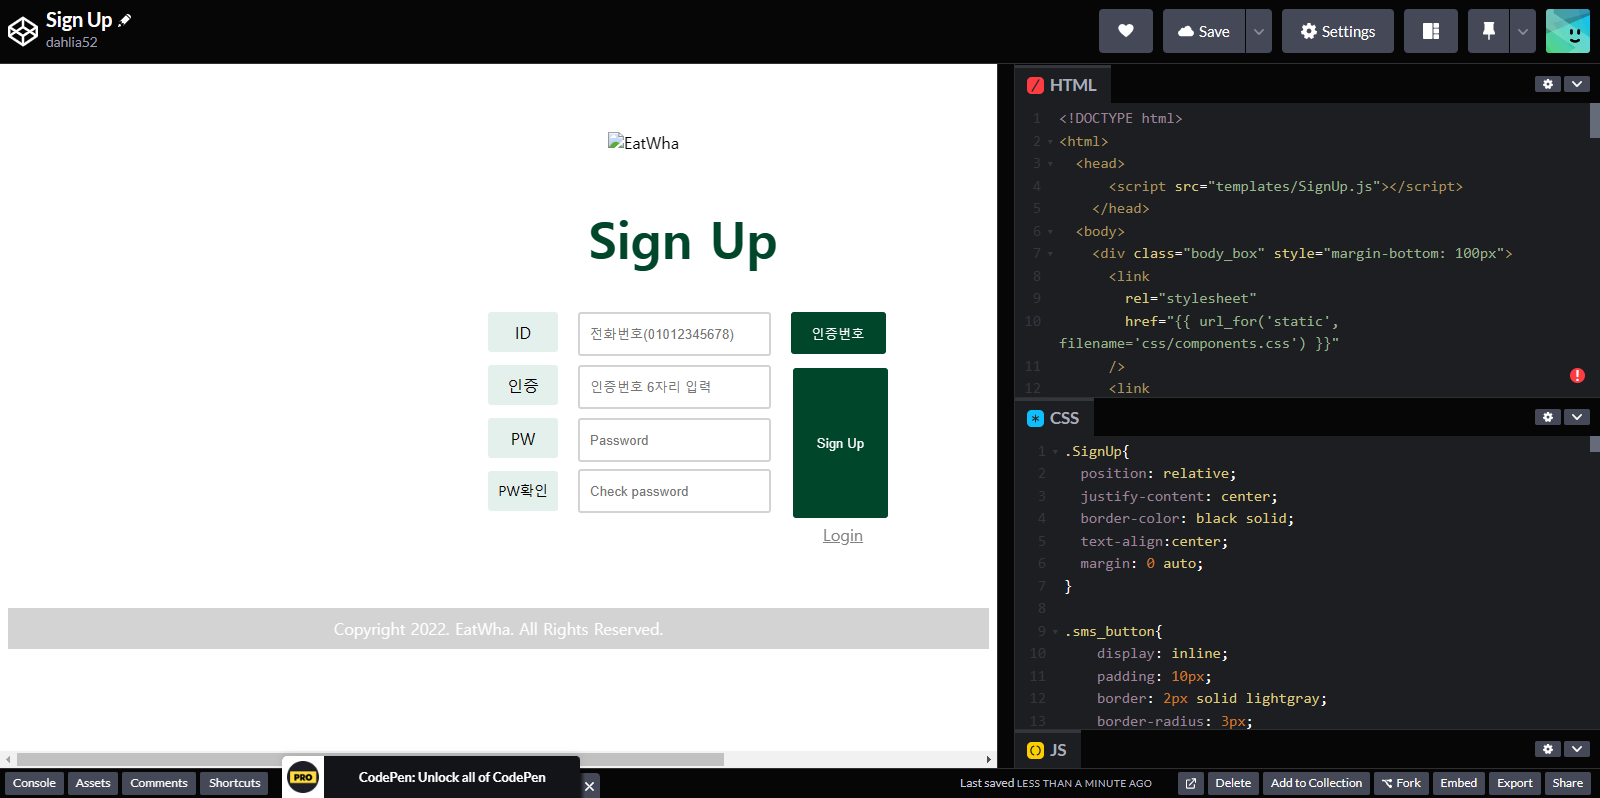
Task: Click the 인증번호 6자리 입력 input field
Action: pyautogui.click(x=674, y=387)
